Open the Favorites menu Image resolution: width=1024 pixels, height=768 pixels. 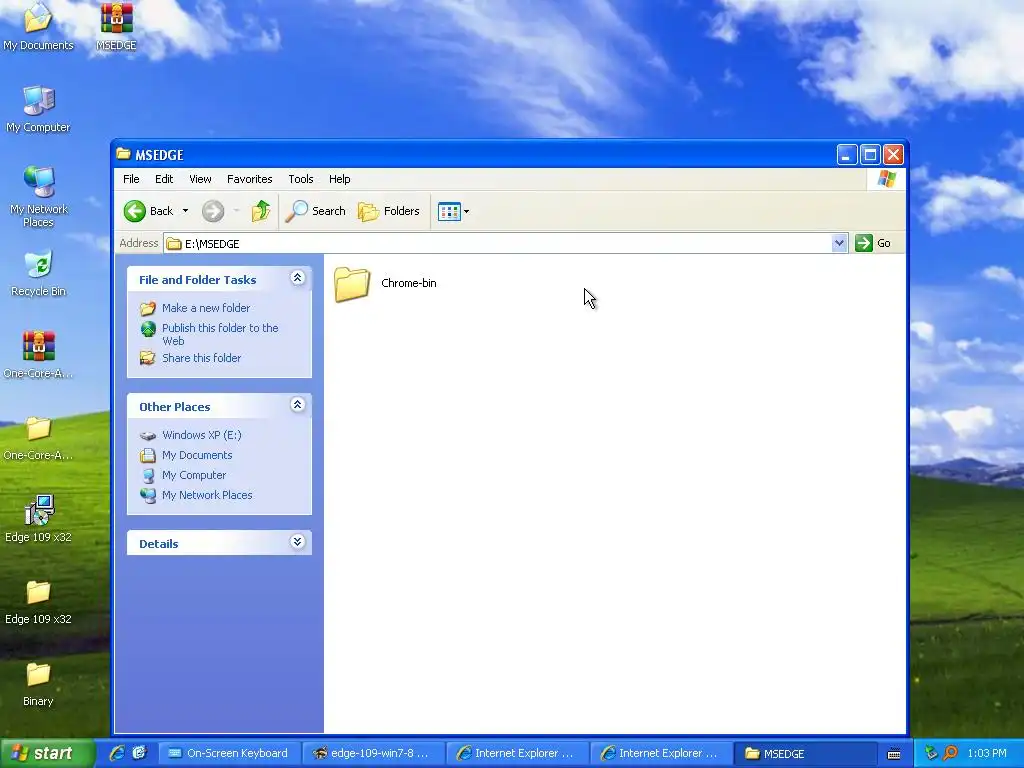pos(249,179)
